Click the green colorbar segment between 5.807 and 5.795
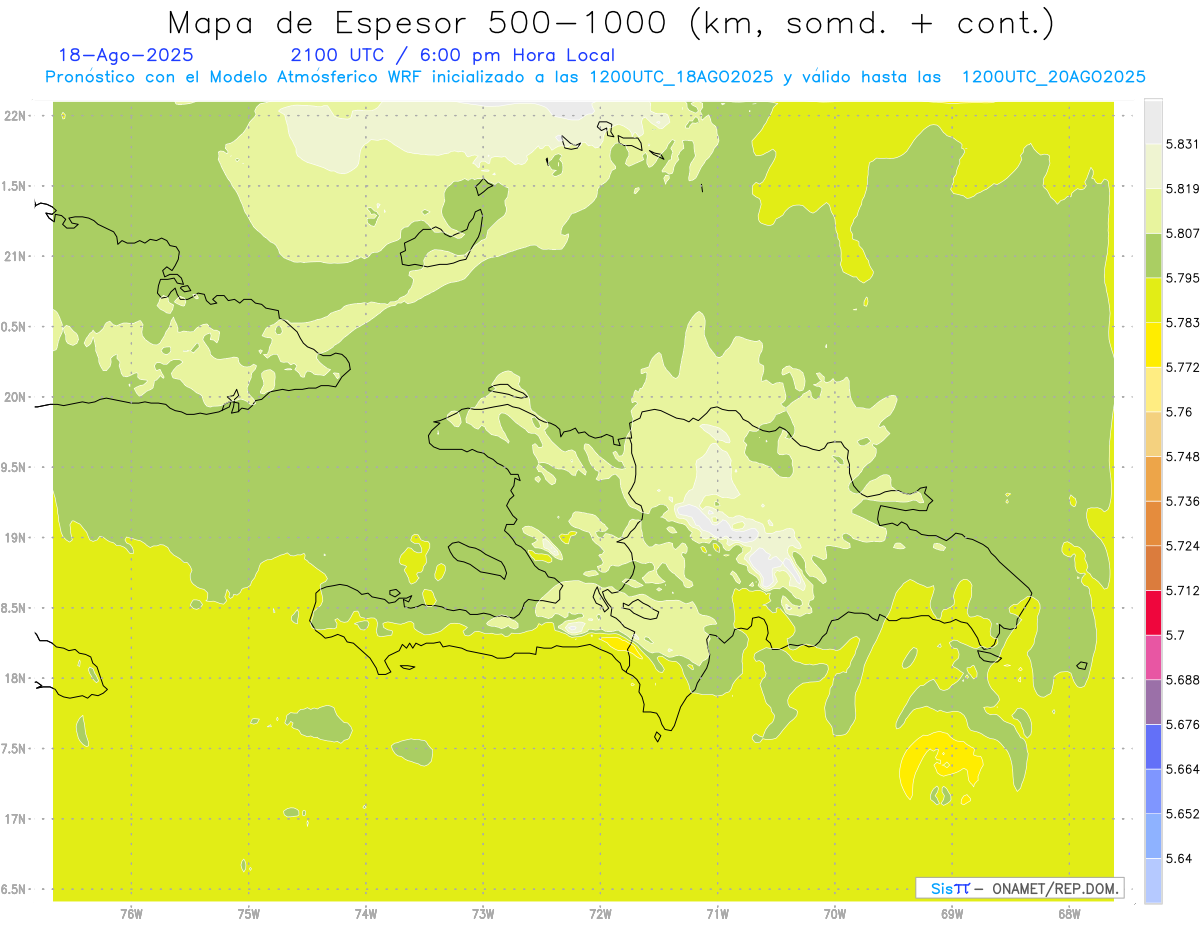 pos(1153,255)
